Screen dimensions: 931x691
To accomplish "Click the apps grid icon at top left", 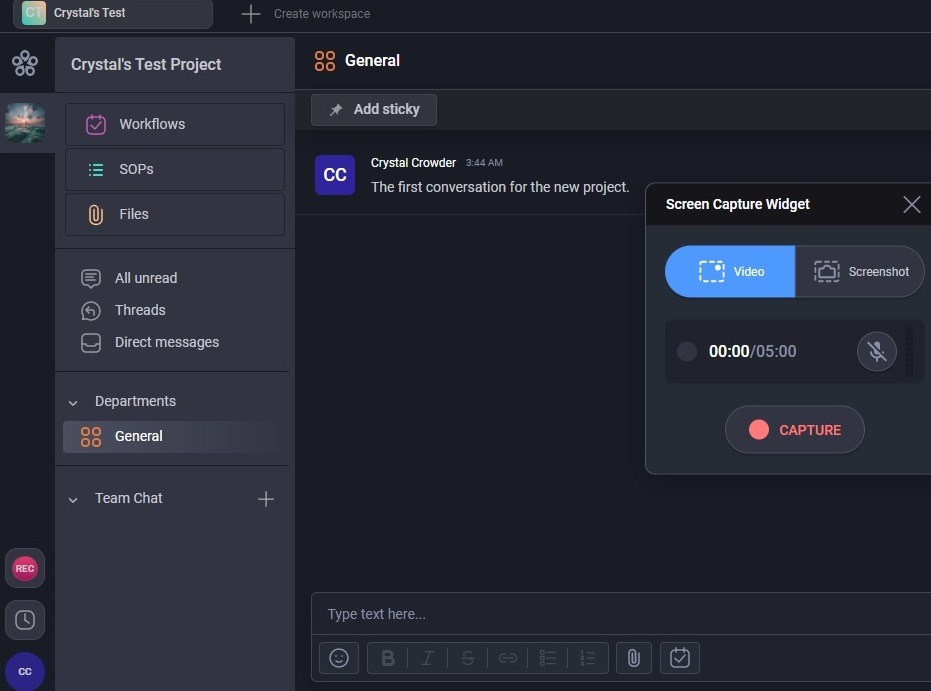I will [25, 63].
